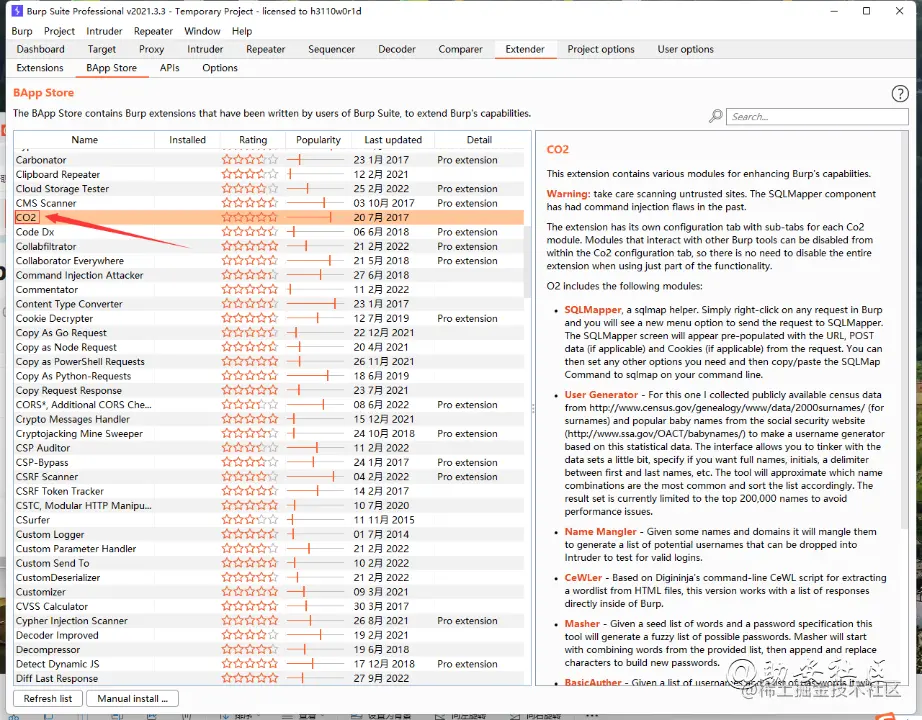Select the Cookie Decrypter row
The width and height of the screenshot is (922, 720).
coord(269,319)
